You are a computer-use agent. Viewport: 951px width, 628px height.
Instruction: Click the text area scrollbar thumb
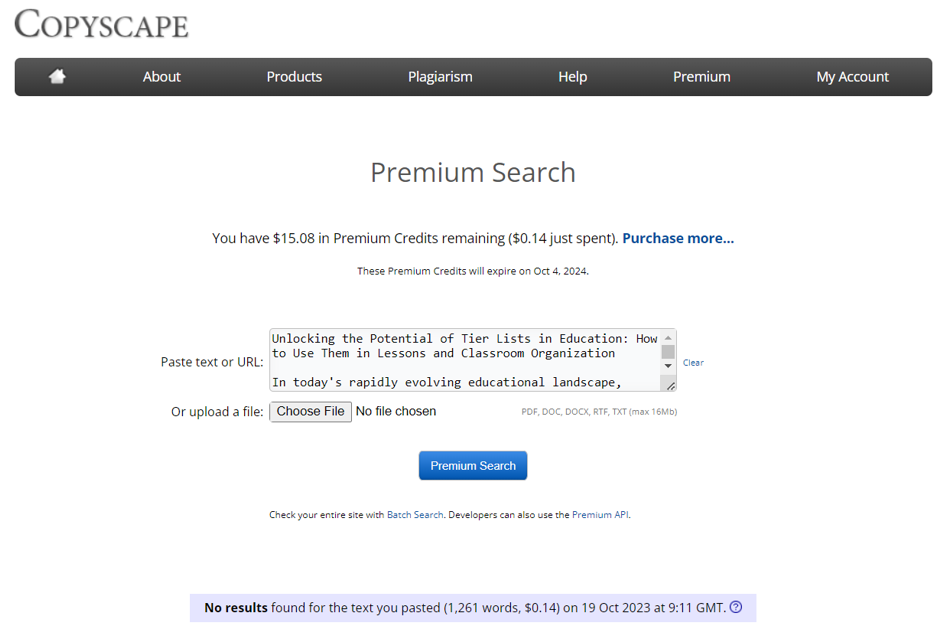click(x=668, y=351)
